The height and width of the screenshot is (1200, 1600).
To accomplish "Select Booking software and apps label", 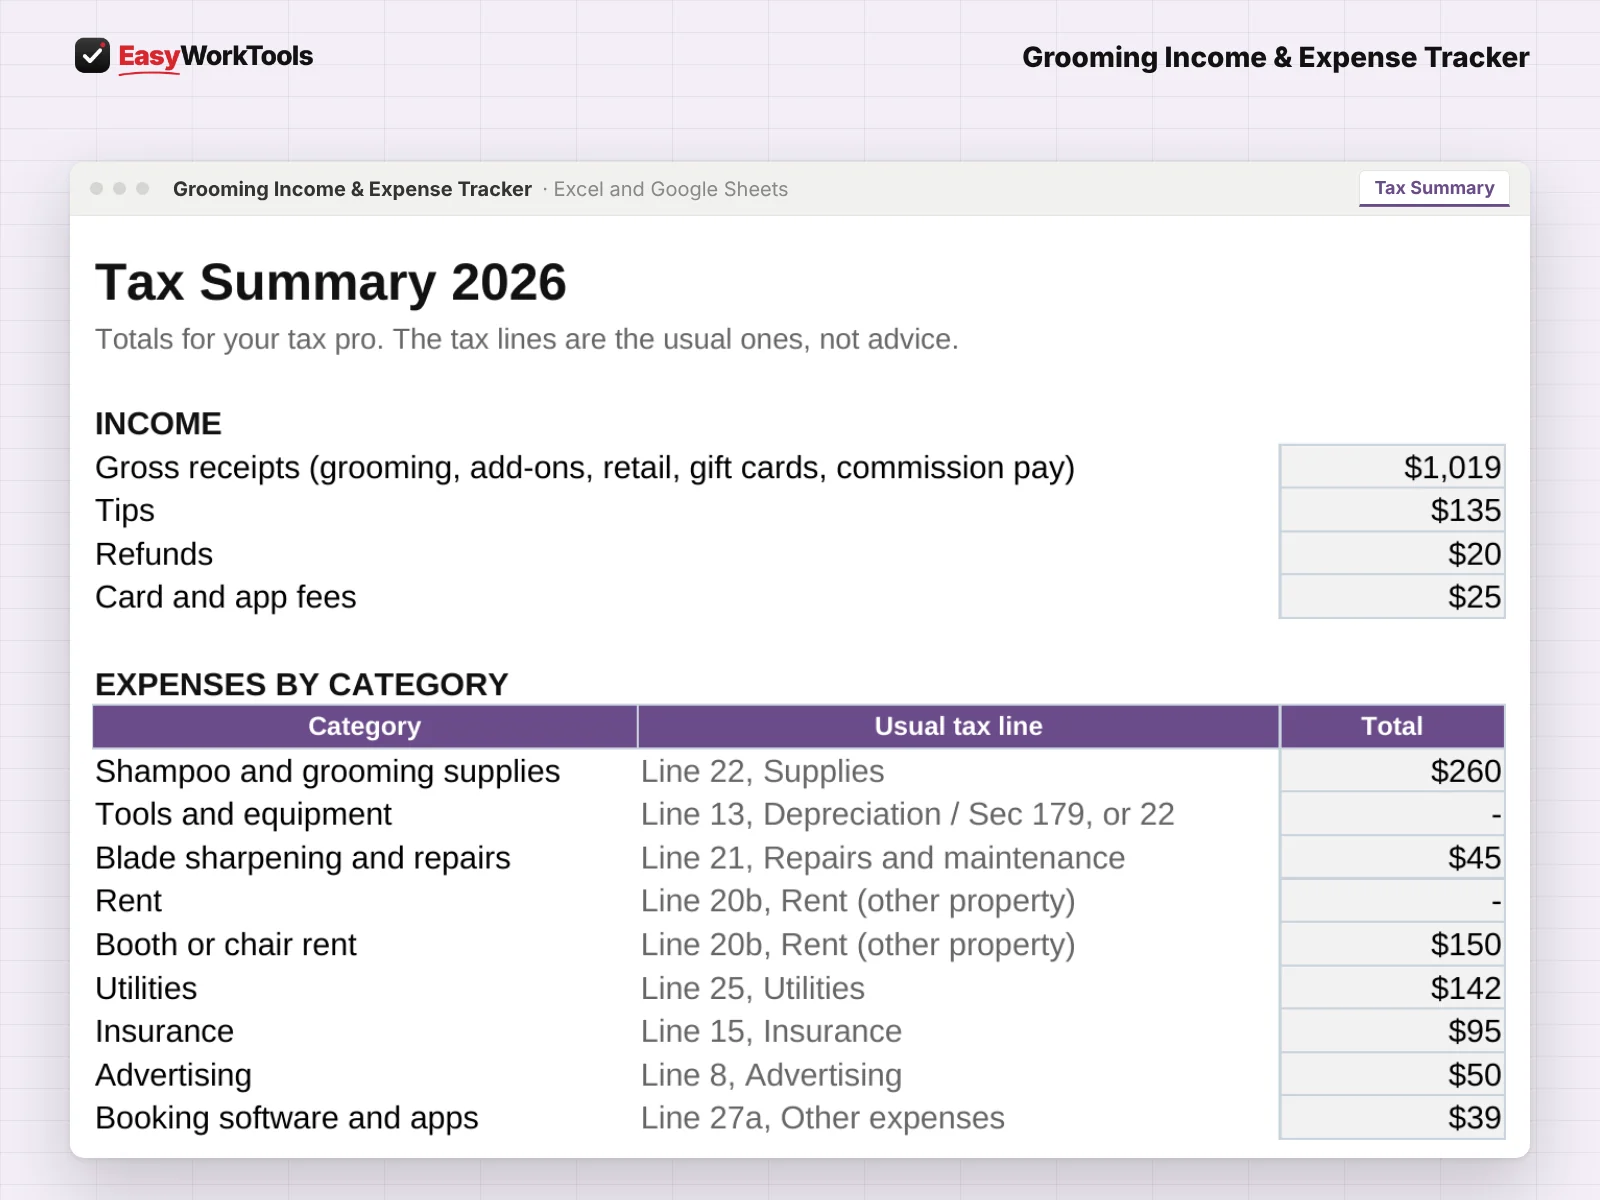I will (287, 1118).
